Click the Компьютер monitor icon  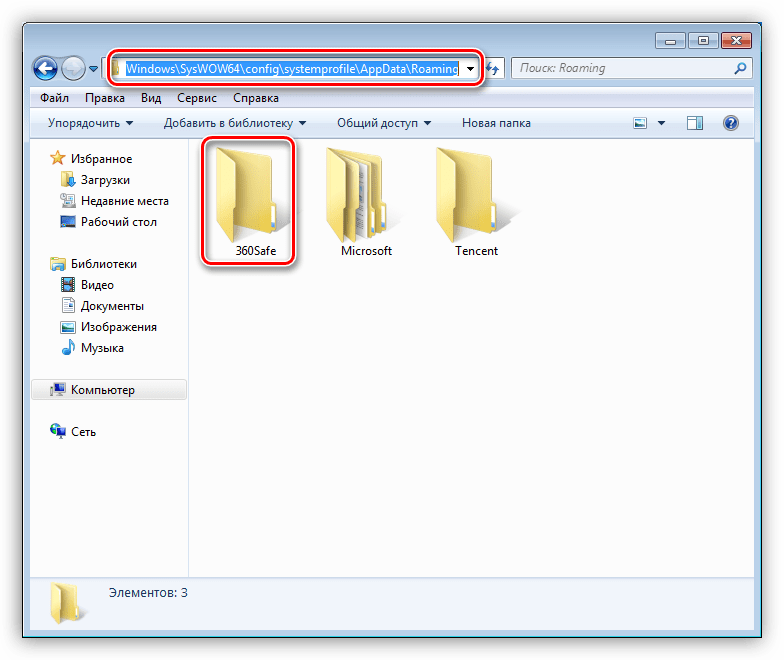[x=58, y=390]
